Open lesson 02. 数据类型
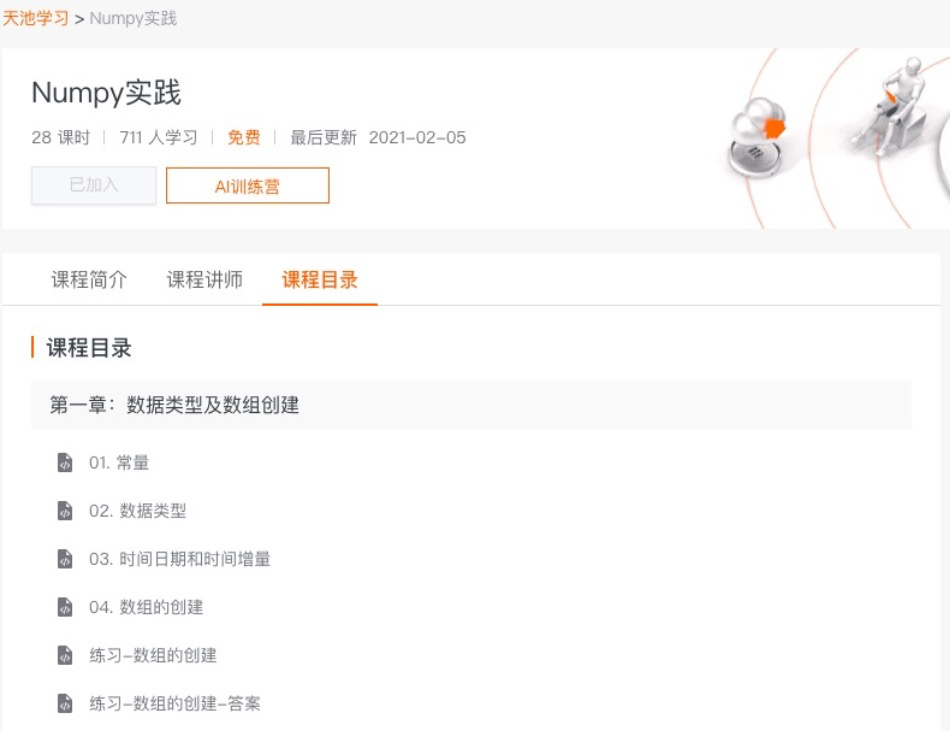Screen dimensions: 950x731 [138, 511]
